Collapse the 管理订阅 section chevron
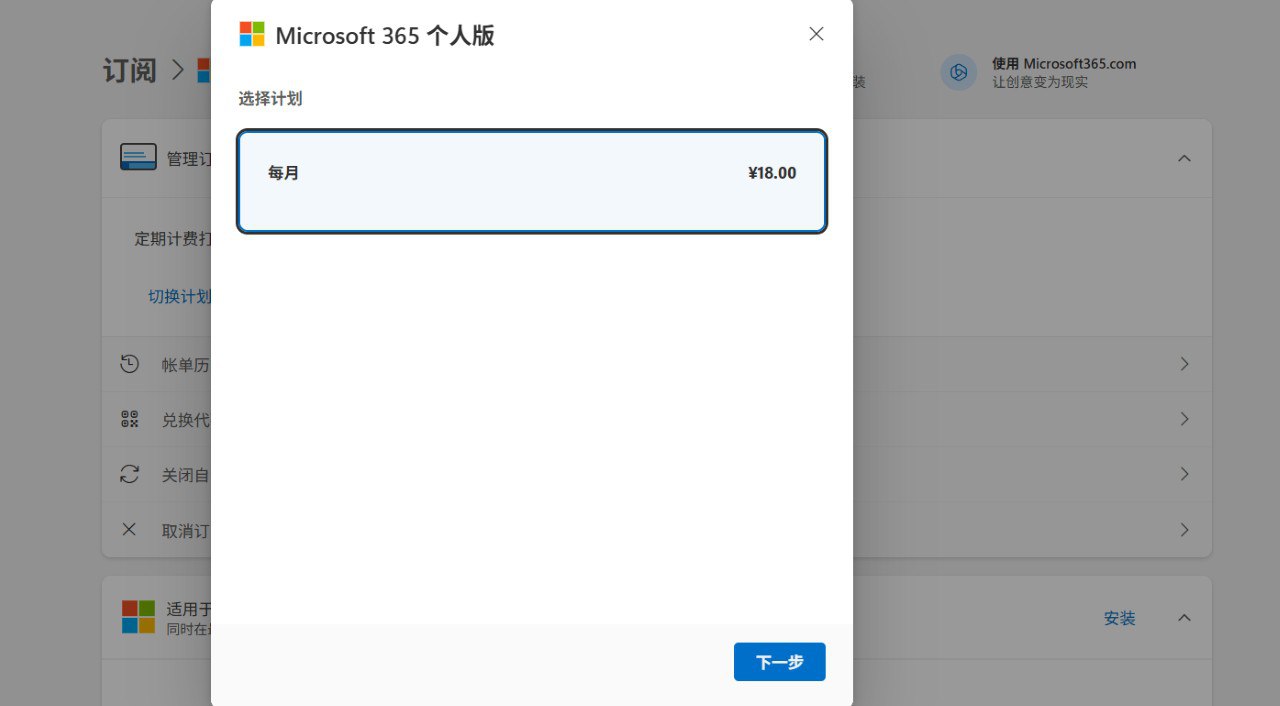Viewport: 1280px width, 706px height. tap(1184, 159)
